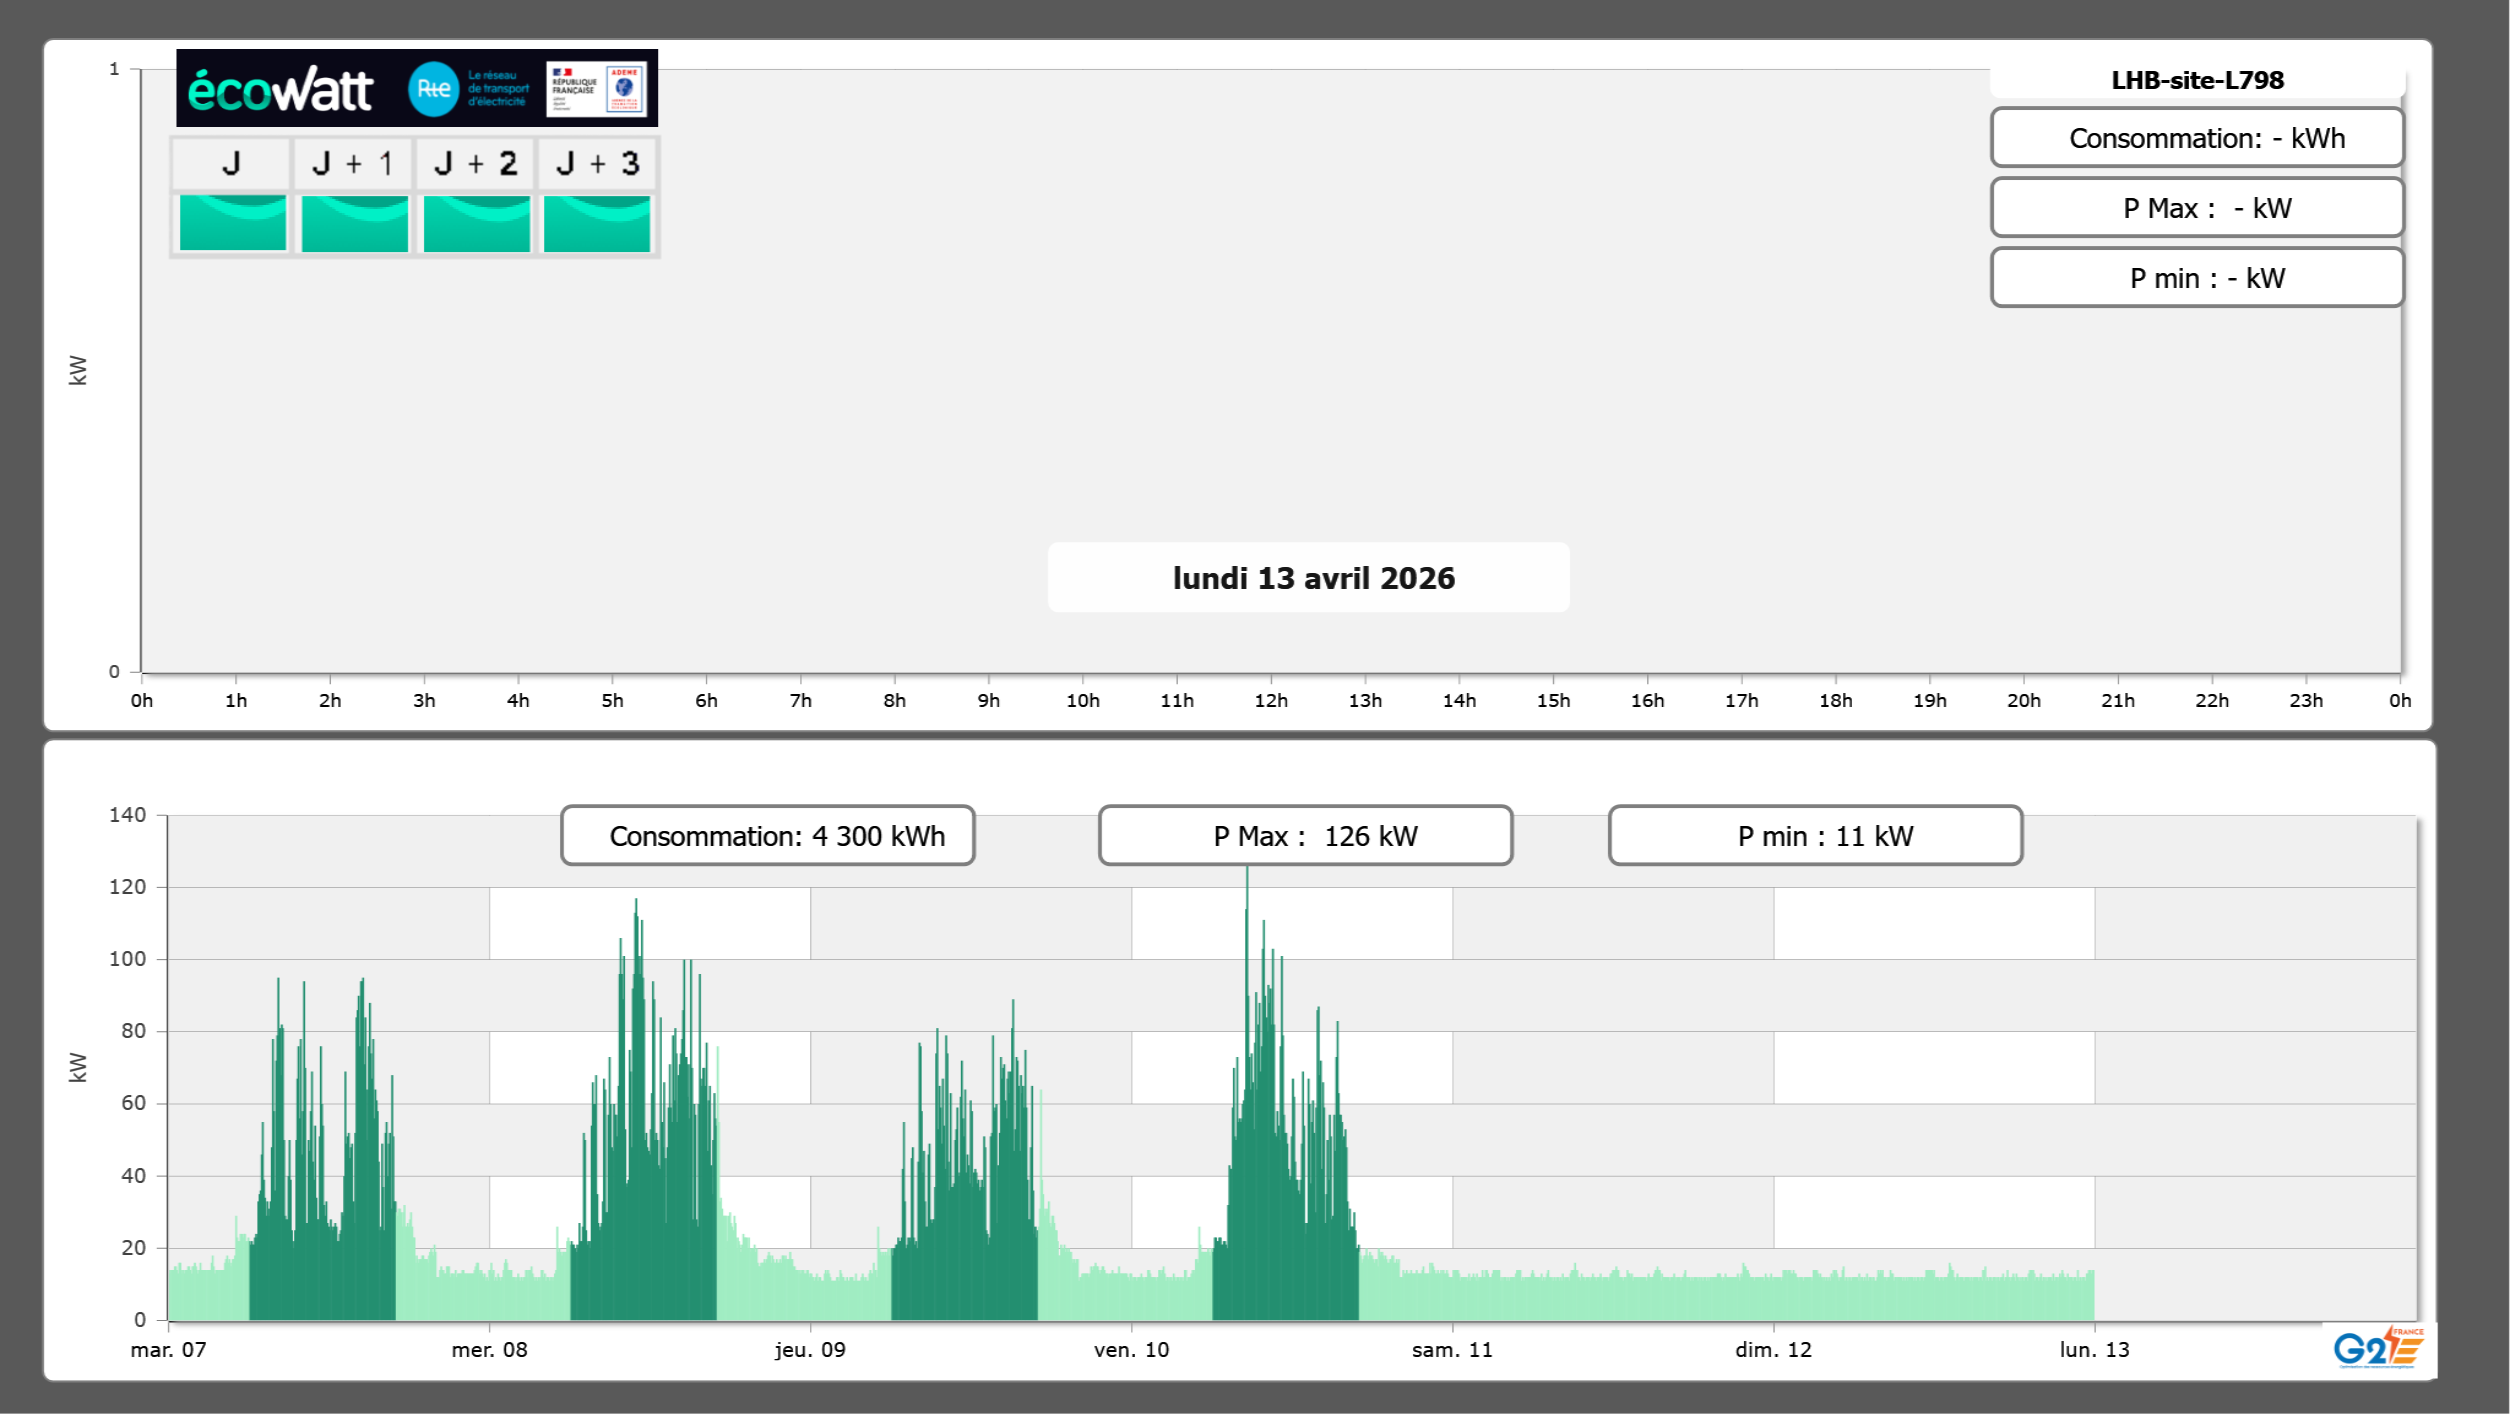
Task: Click the République Française ADEME logo
Action: (x=596, y=89)
